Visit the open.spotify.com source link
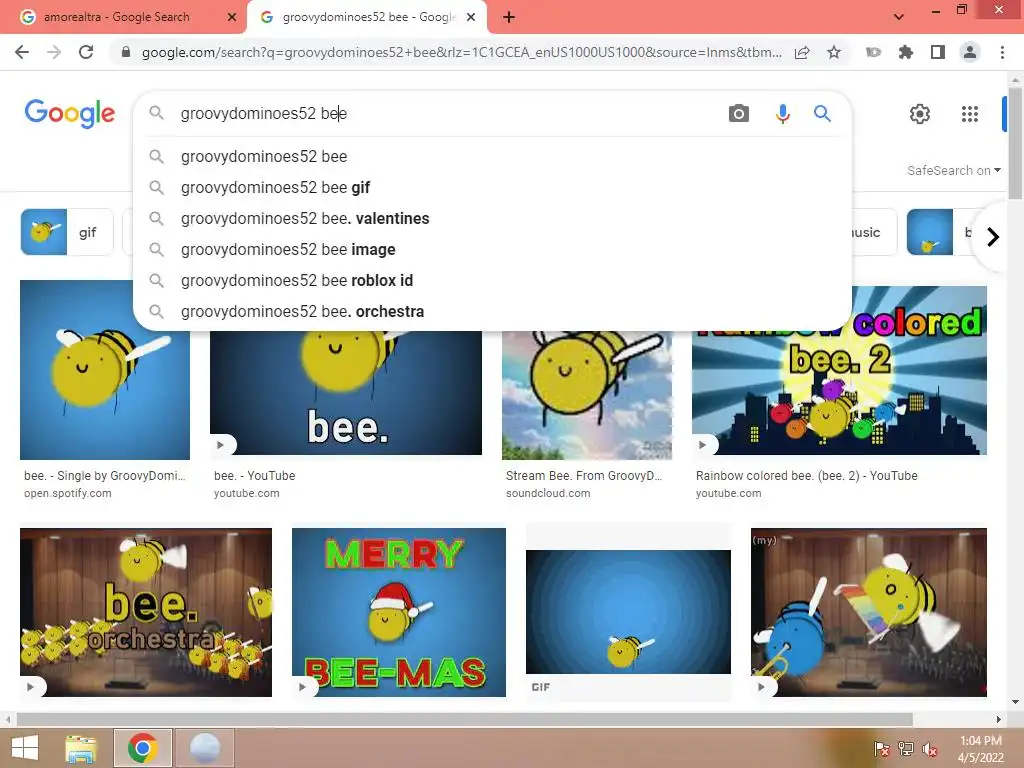Screen dimensions: 1024x768 click(67, 493)
